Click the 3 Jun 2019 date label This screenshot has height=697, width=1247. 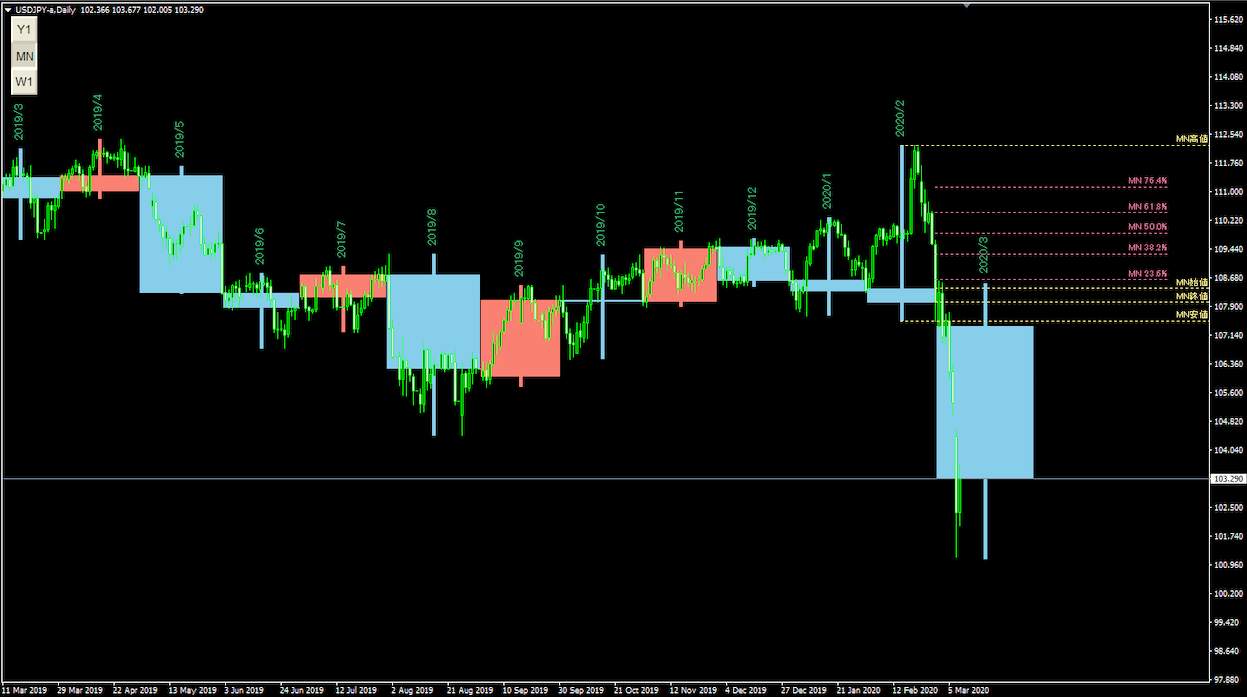[x=244, y=690]
